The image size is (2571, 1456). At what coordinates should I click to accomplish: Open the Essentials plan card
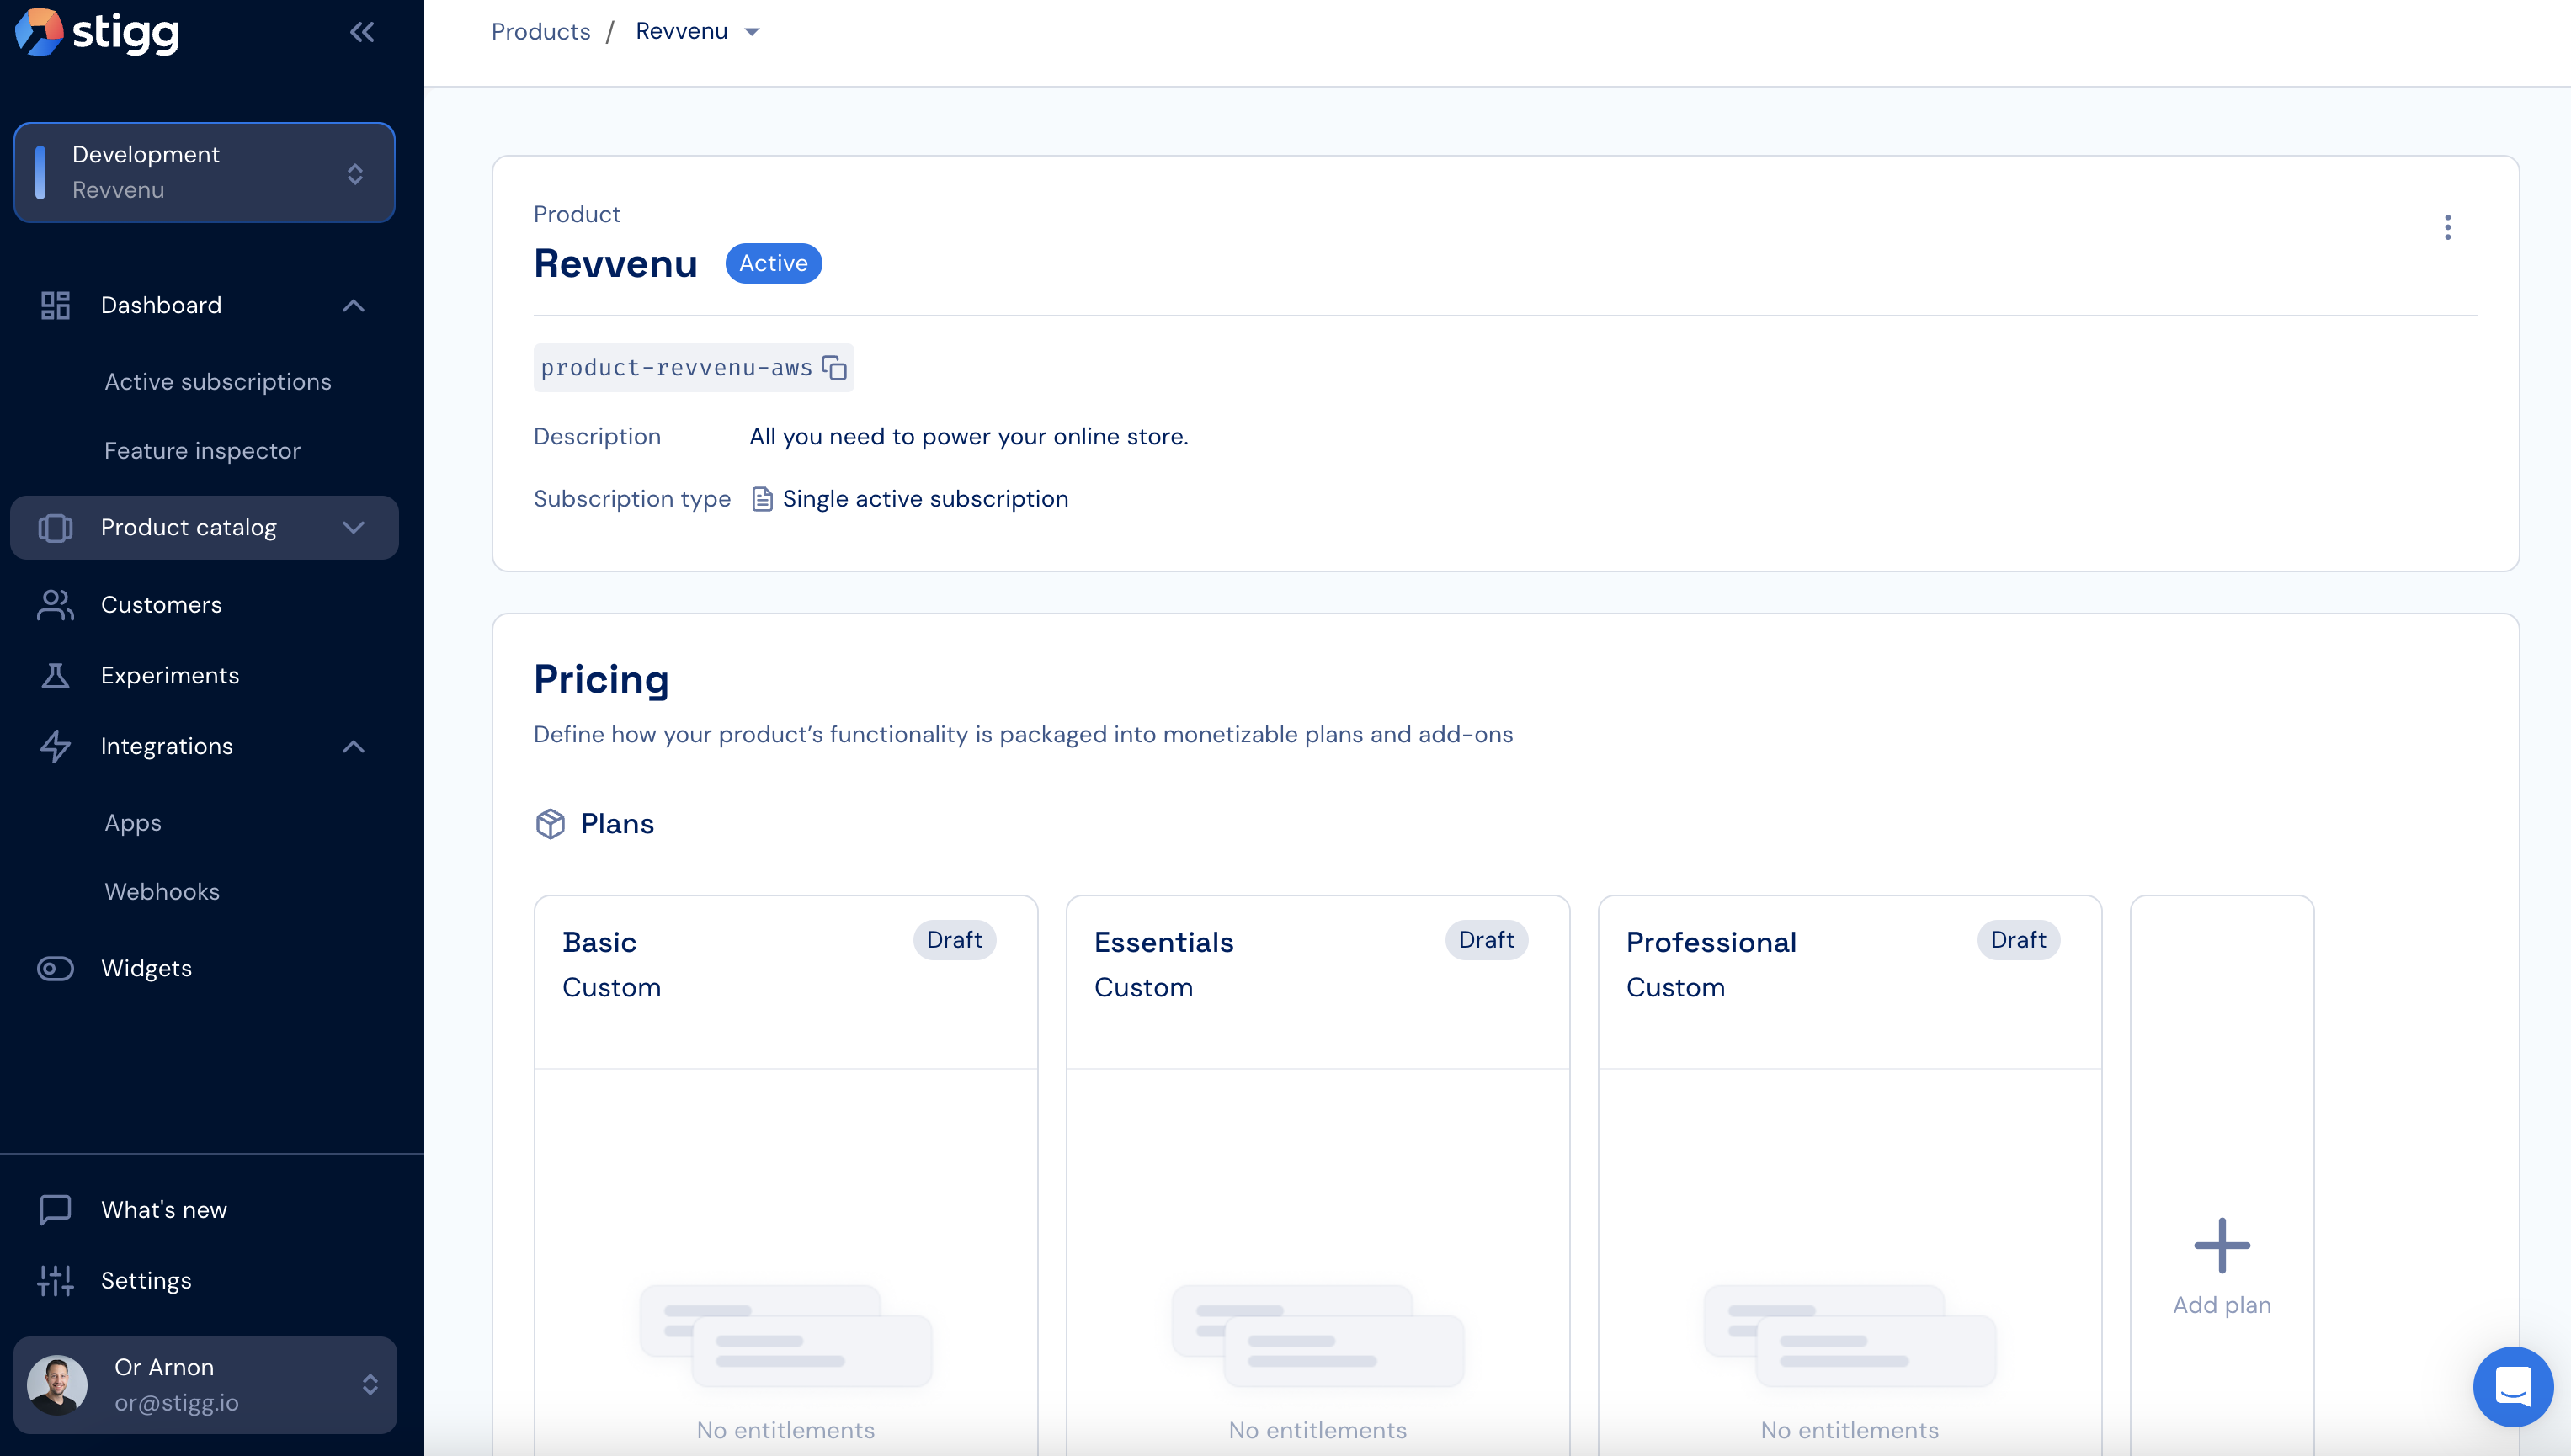coord(1318,1175)
